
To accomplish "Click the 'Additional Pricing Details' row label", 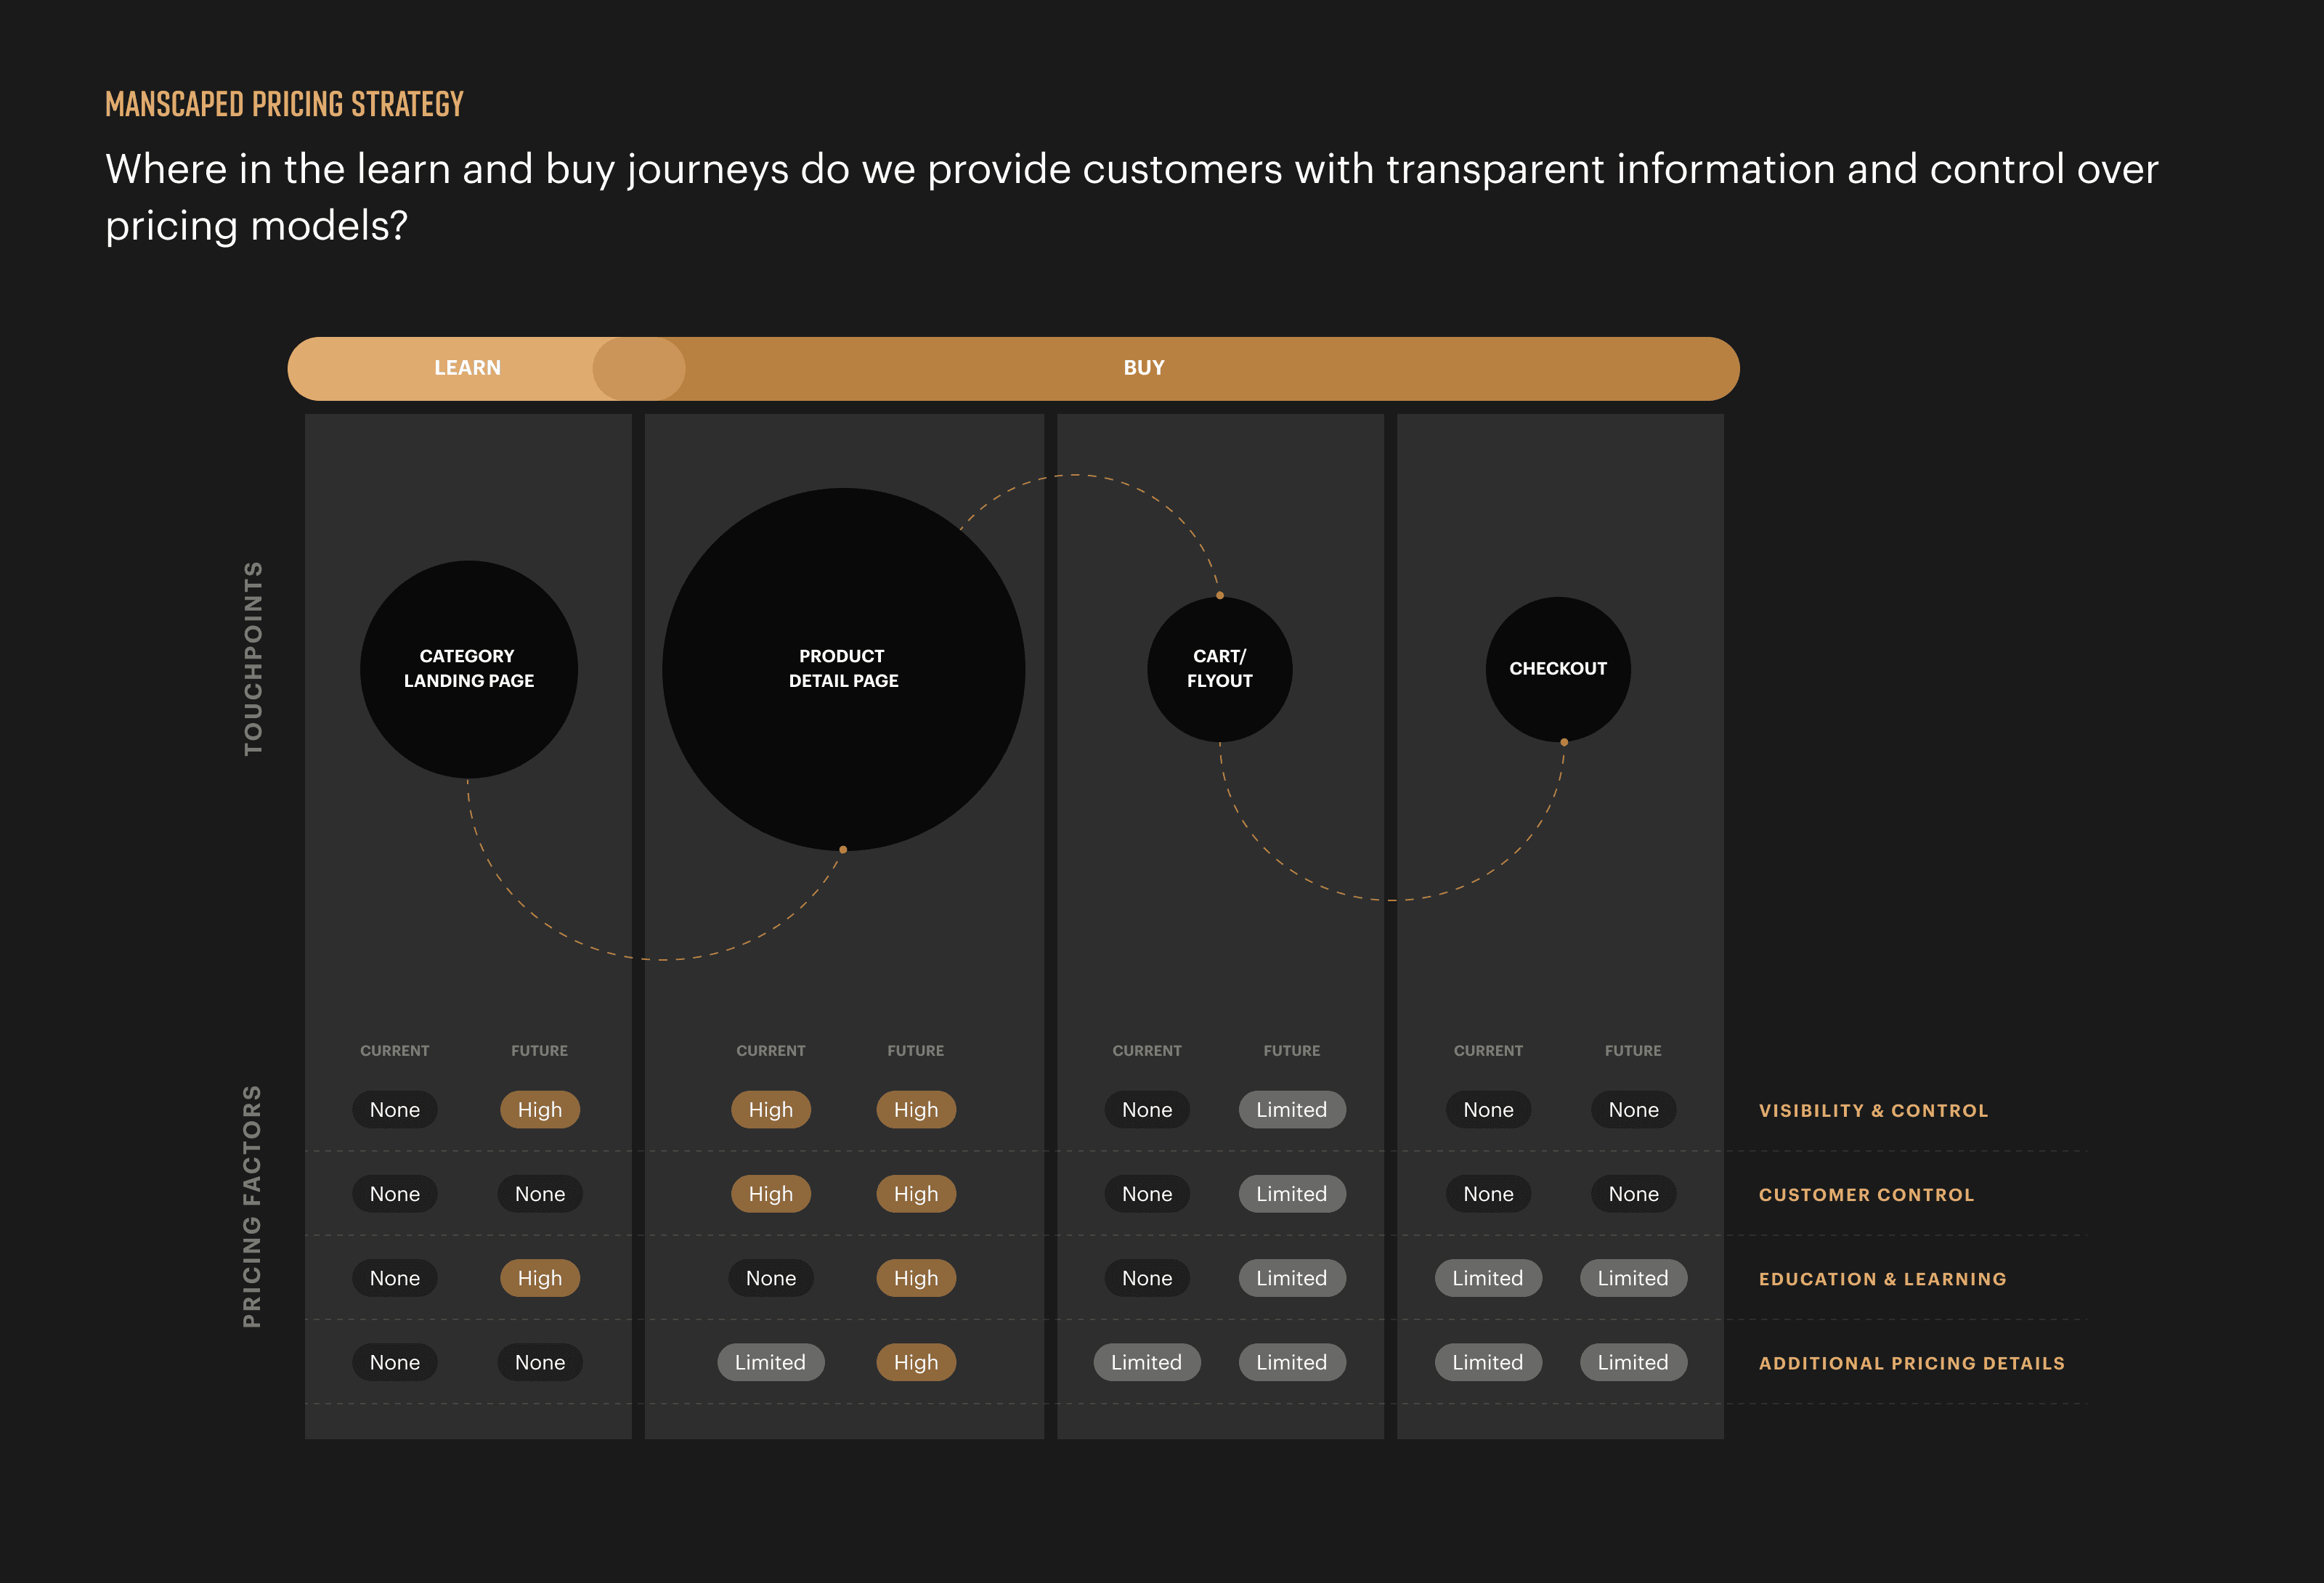I will tap(1911, 1362).
